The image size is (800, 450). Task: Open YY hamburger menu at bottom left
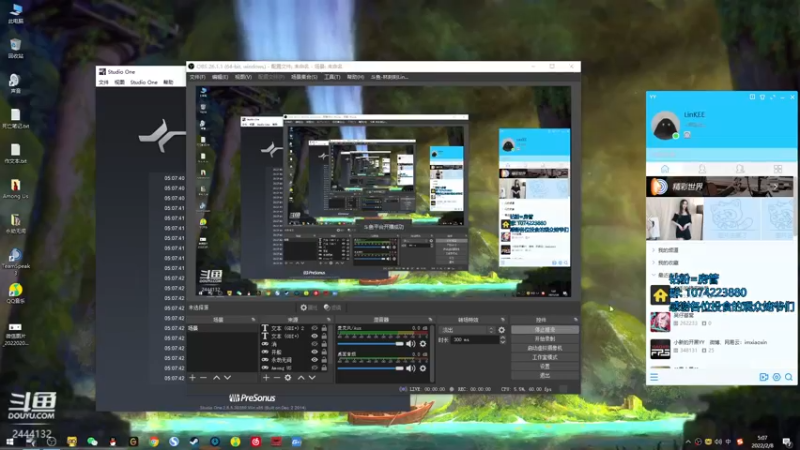pyautogui.click(x=654, y=377)
